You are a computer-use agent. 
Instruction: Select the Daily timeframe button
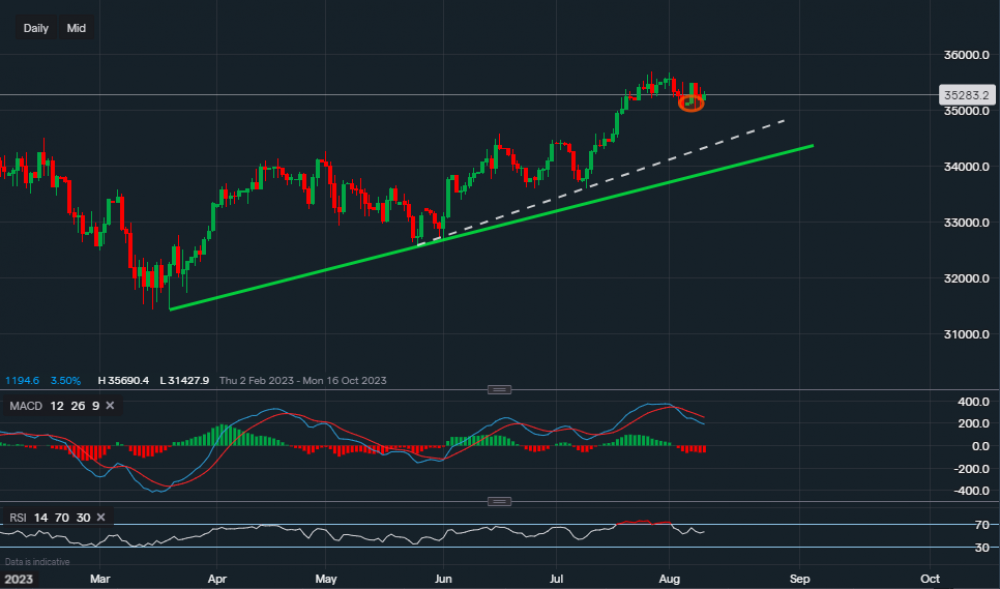[35, 28]
